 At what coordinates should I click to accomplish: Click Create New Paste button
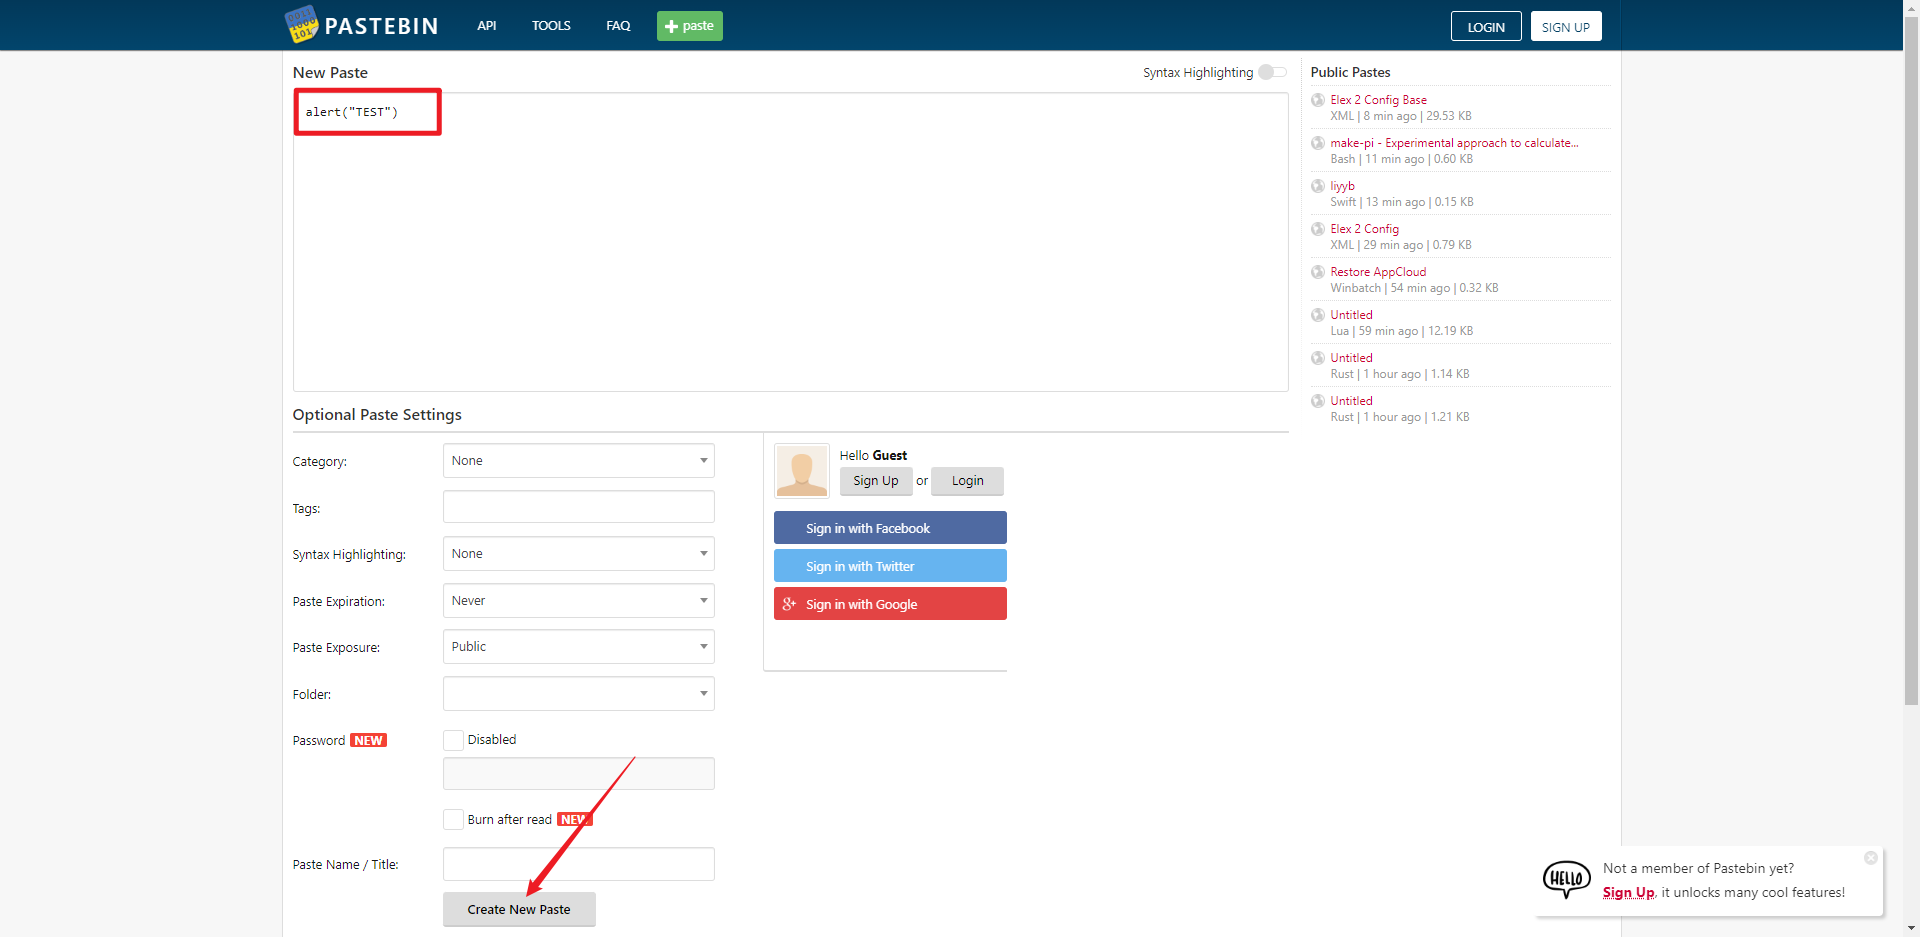tap(519, 910)
